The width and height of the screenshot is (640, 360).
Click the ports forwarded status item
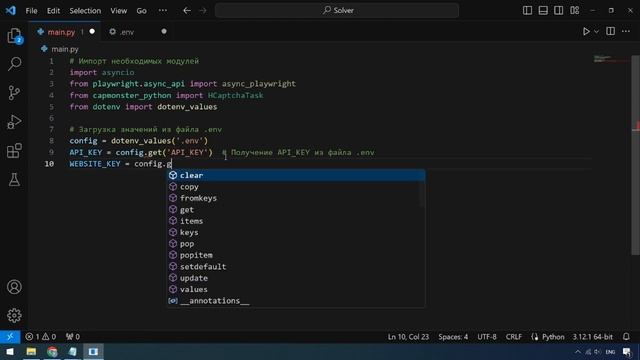click(x=73, y=337)
